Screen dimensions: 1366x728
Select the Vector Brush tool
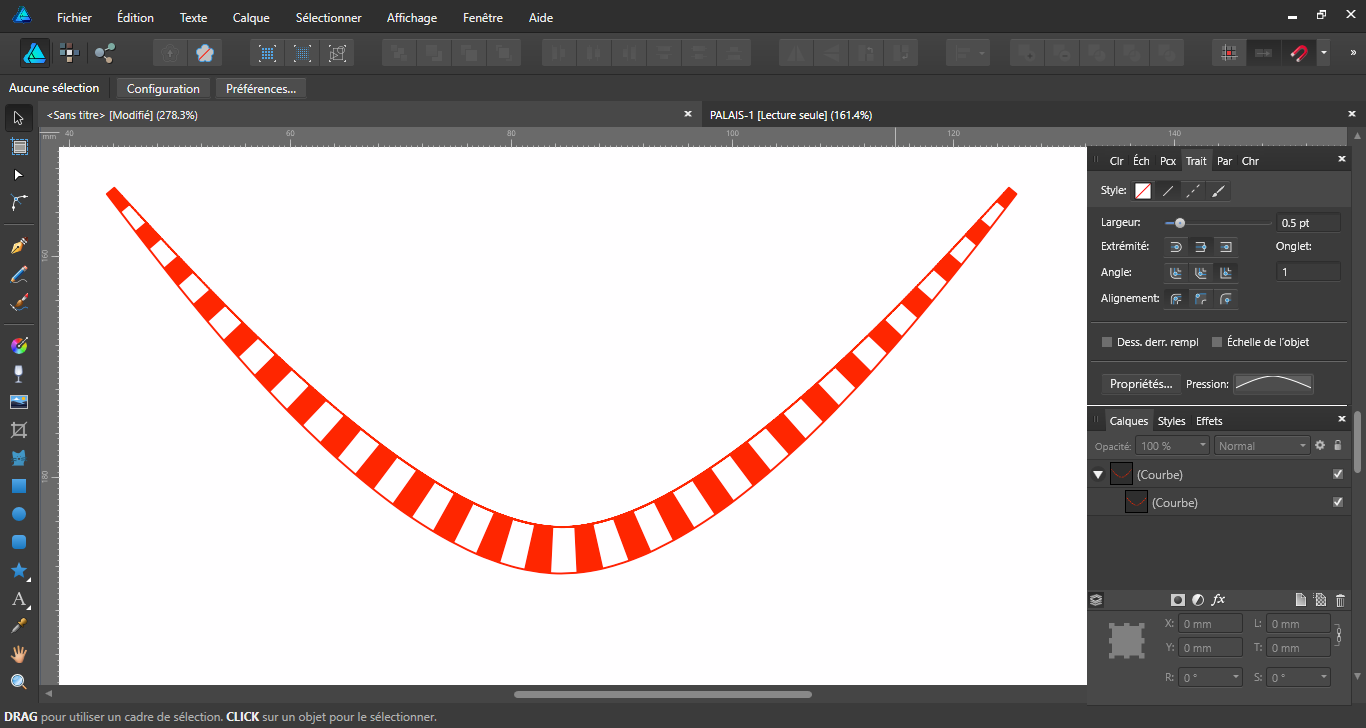(x=18, y=302)
